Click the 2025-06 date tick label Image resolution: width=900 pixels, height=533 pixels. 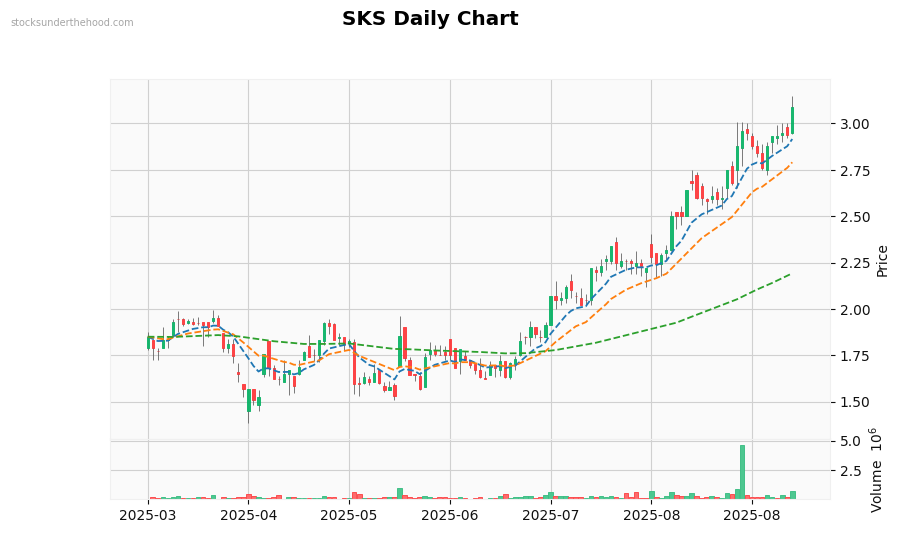[450, 515]
